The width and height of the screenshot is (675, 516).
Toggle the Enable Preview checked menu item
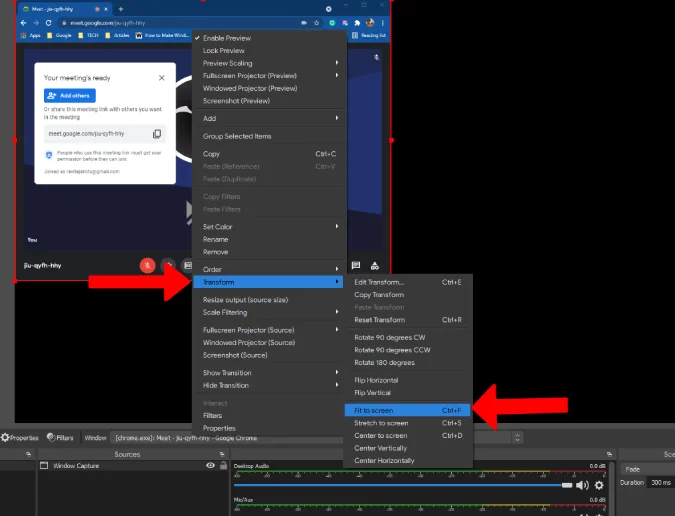(269, 38)
